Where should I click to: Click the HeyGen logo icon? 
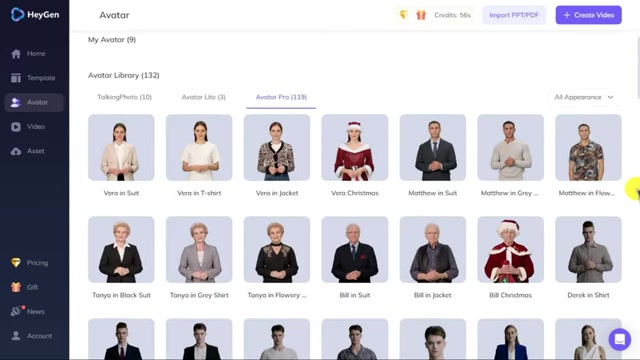pos(17,15)
